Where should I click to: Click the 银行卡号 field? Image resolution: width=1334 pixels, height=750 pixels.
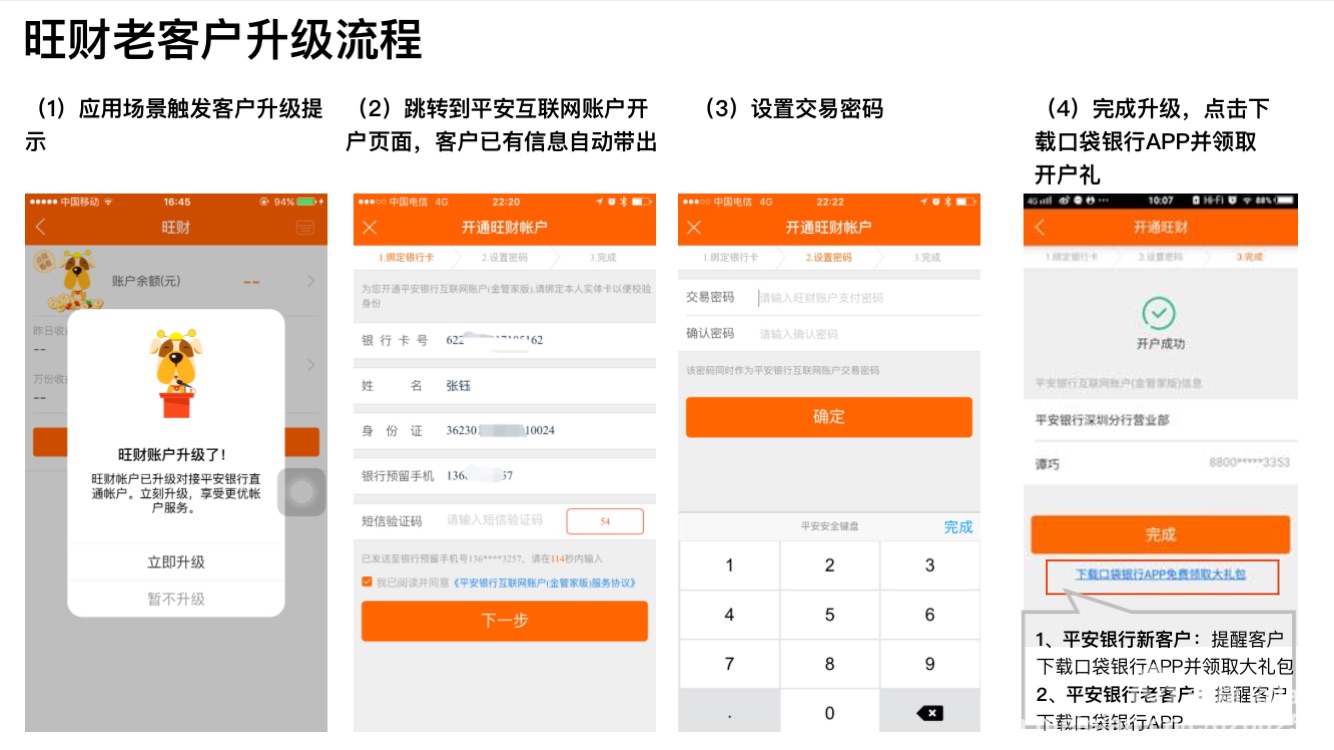click(x=504, y=340)
